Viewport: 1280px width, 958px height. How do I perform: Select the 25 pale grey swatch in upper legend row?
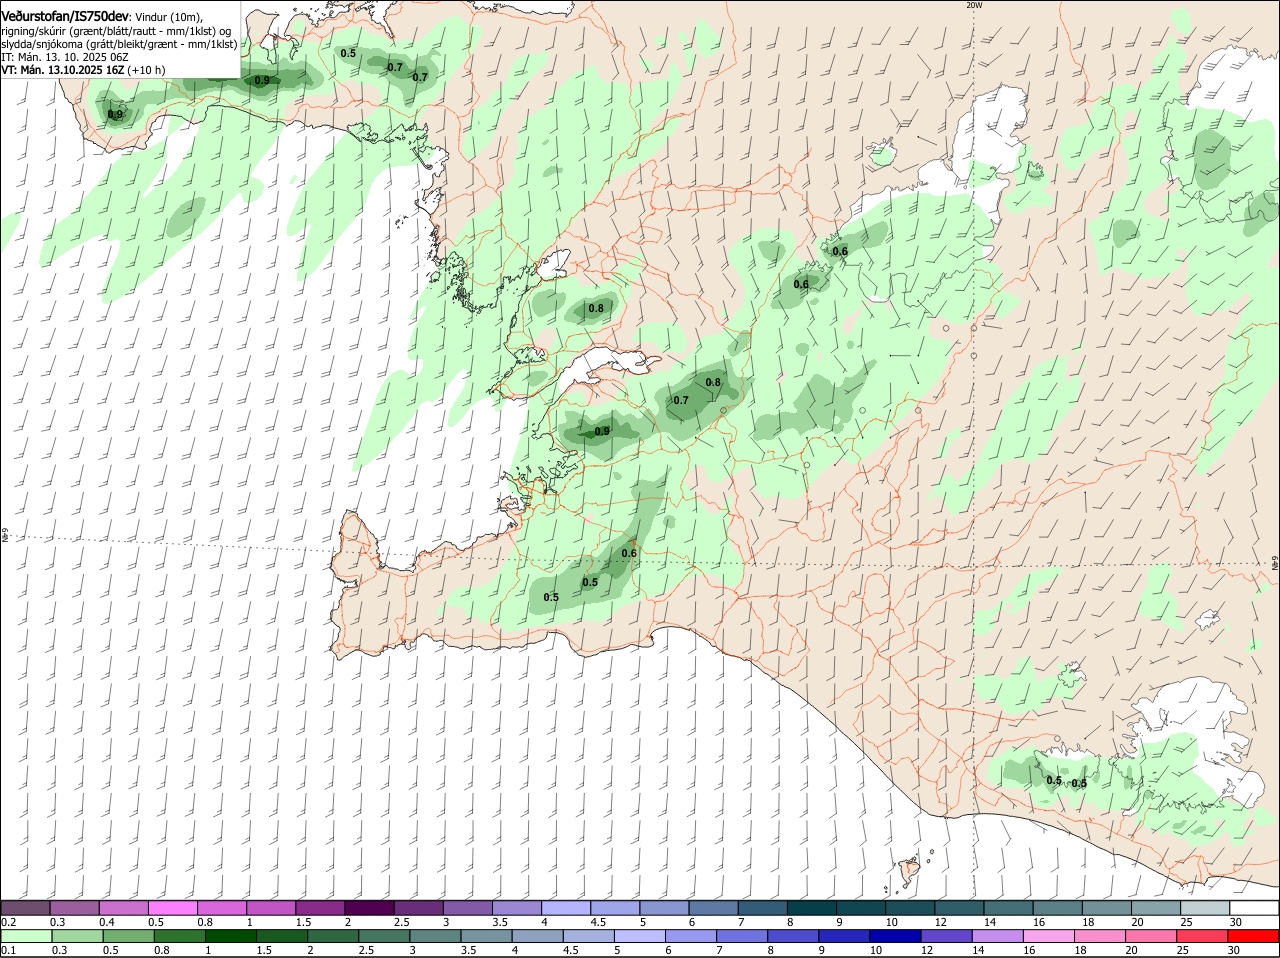click(1205, 908)
